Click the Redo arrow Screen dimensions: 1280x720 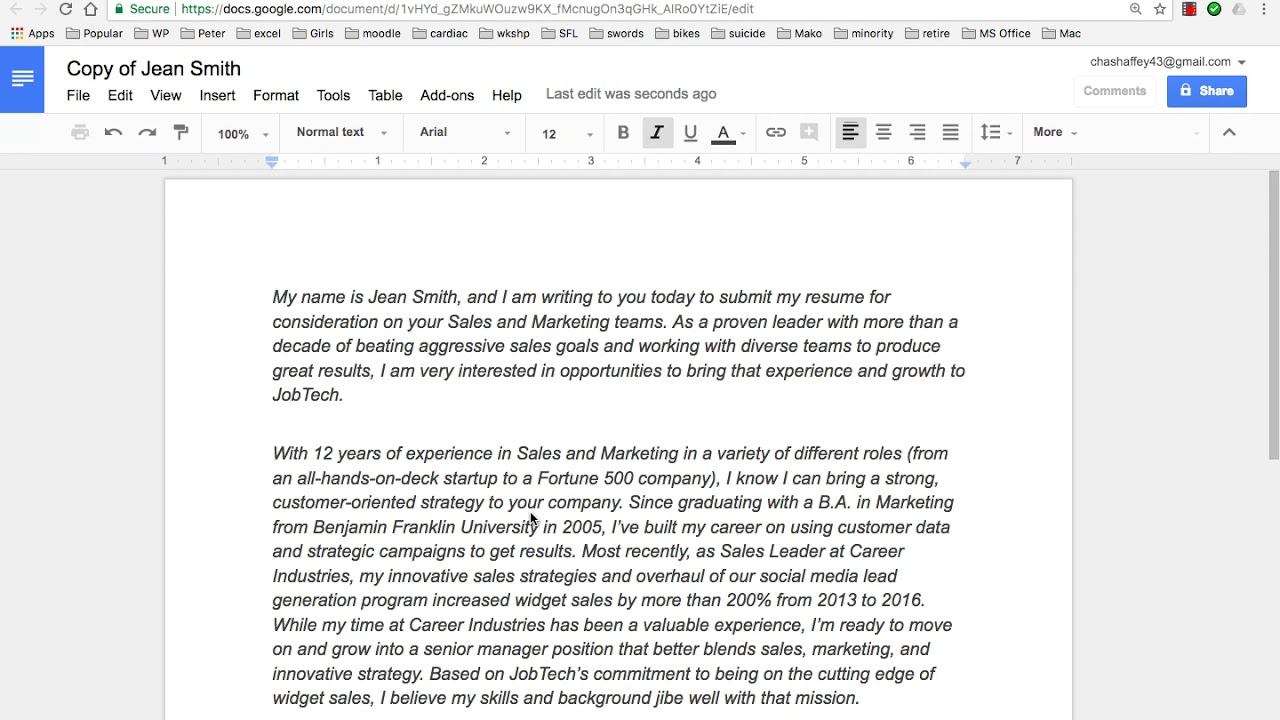pos(147,132)
